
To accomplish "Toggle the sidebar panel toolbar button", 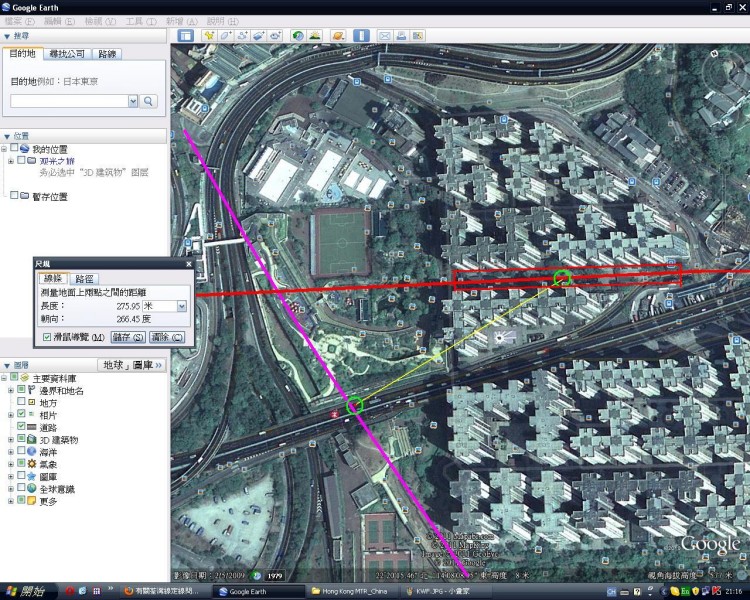I will pos(185,35).
